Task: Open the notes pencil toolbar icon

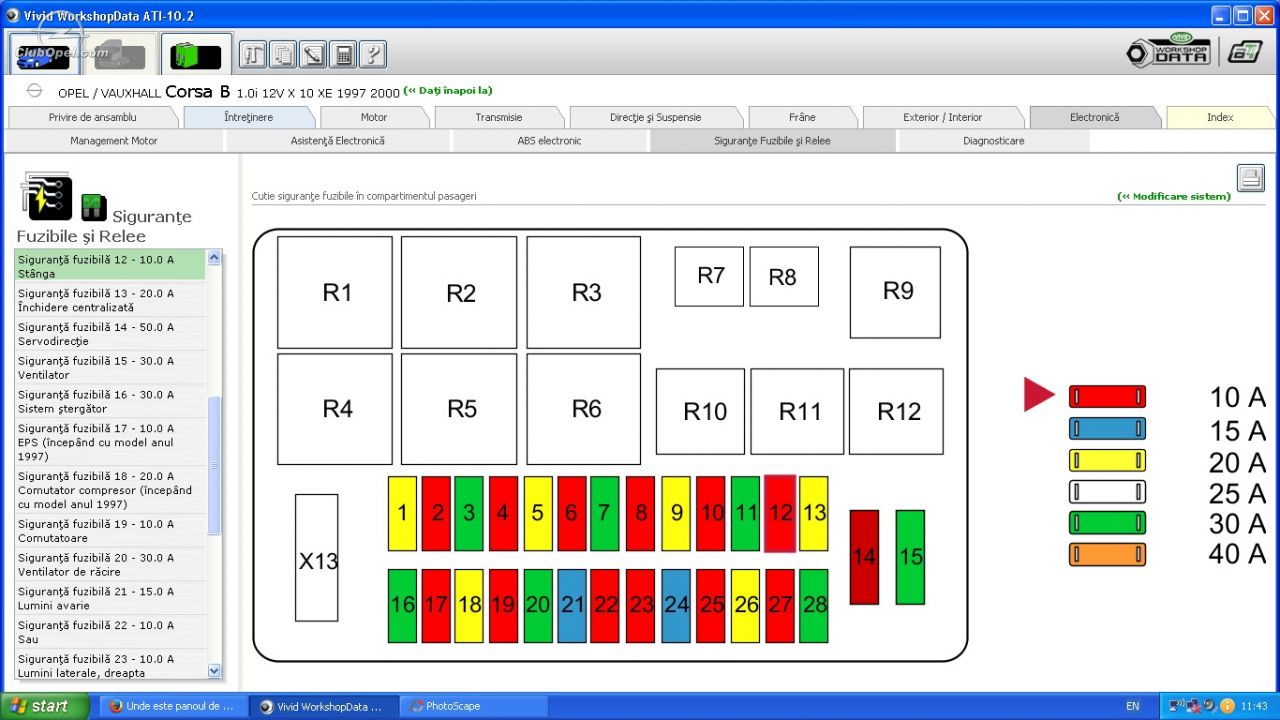Action: point(313,55)
